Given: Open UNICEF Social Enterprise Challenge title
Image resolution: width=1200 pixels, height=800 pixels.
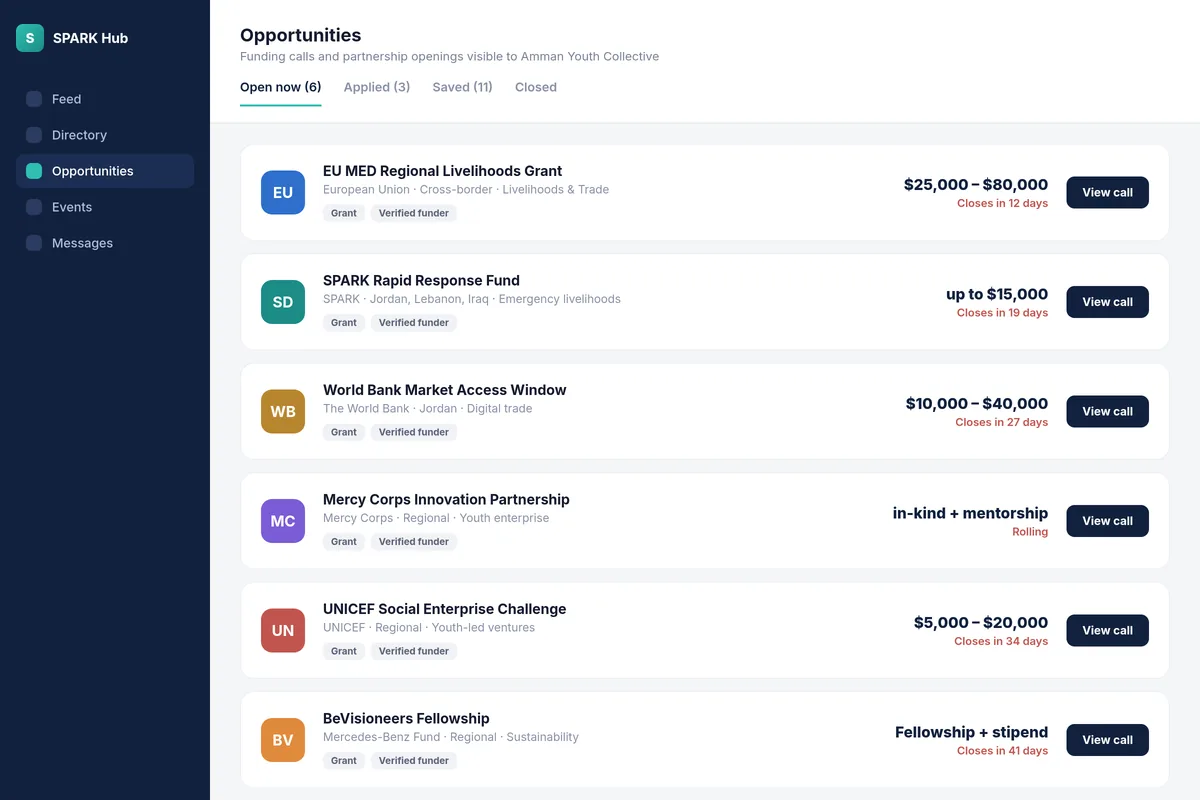Looking at the screenshot, I should (444, 609).
